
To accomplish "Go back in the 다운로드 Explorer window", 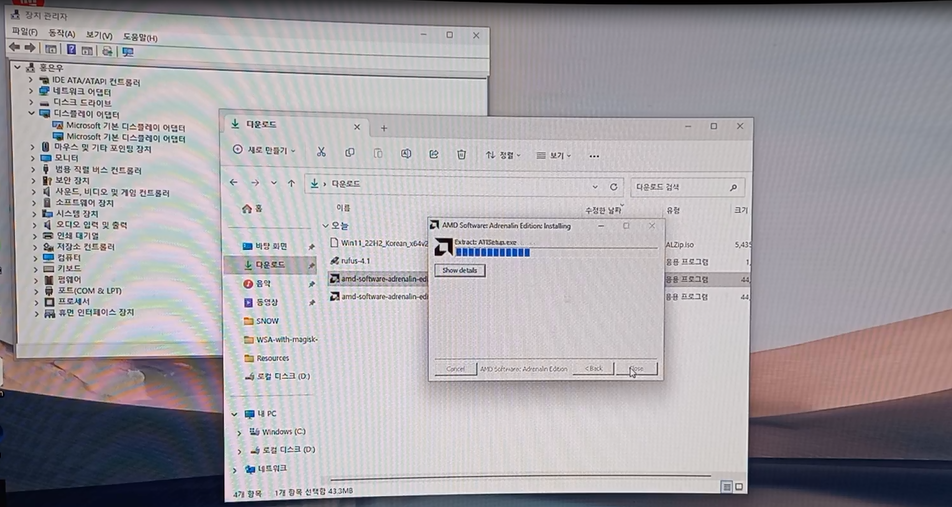I will coord(234,182).
